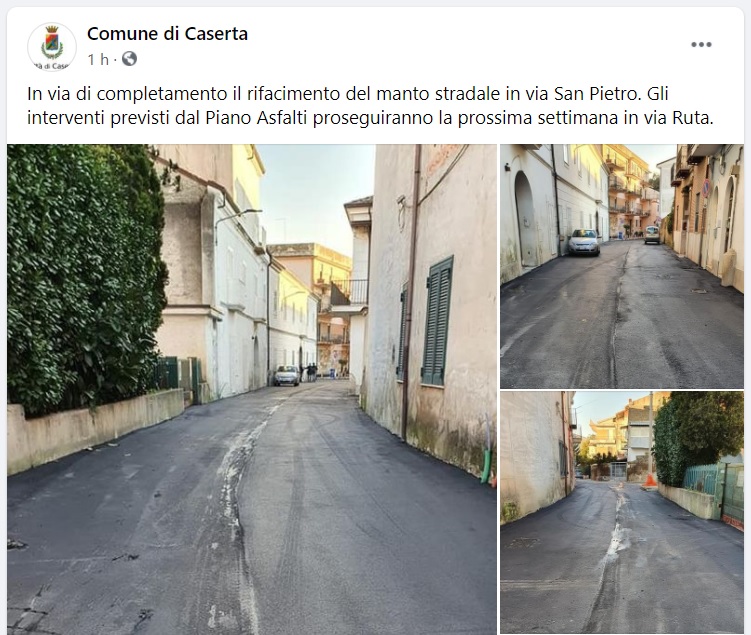The width and height of the screenshot is (751, 635).
Task: Open the three-dot post options menu
Action: 701,45
